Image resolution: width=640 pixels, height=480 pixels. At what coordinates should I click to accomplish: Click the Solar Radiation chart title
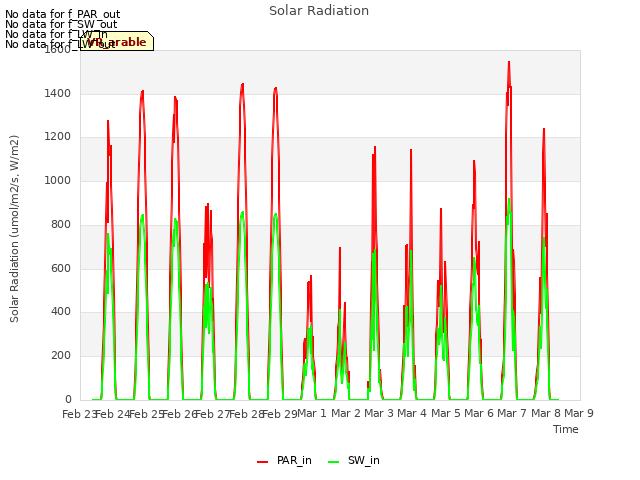319,11
